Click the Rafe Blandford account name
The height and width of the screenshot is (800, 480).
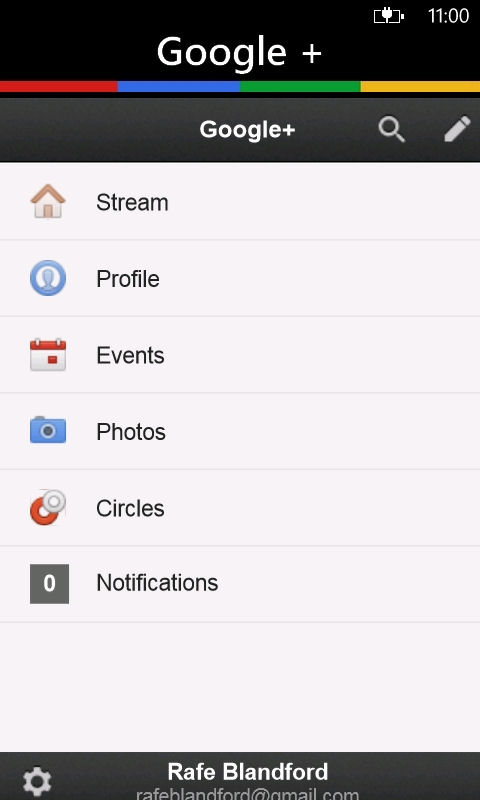pos(248,772)
